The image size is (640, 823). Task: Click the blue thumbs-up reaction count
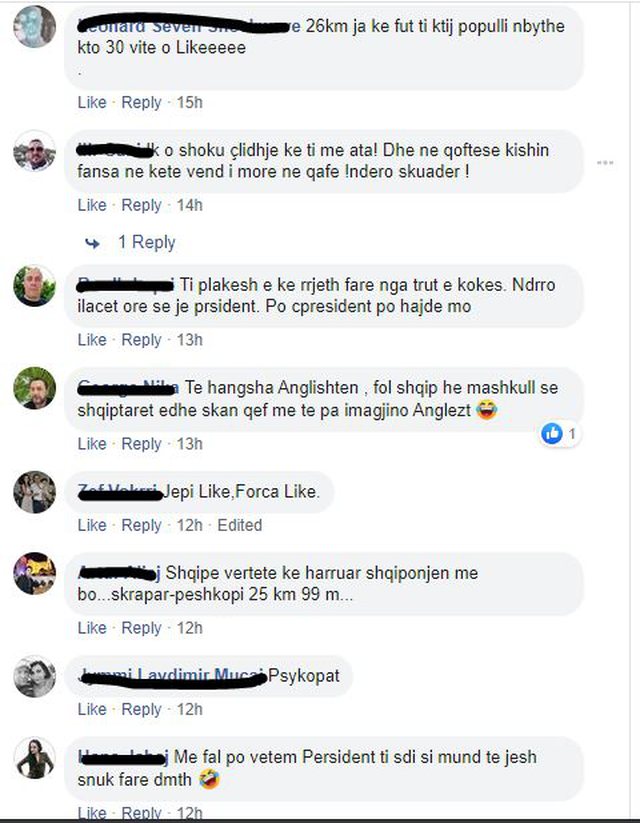560,434
